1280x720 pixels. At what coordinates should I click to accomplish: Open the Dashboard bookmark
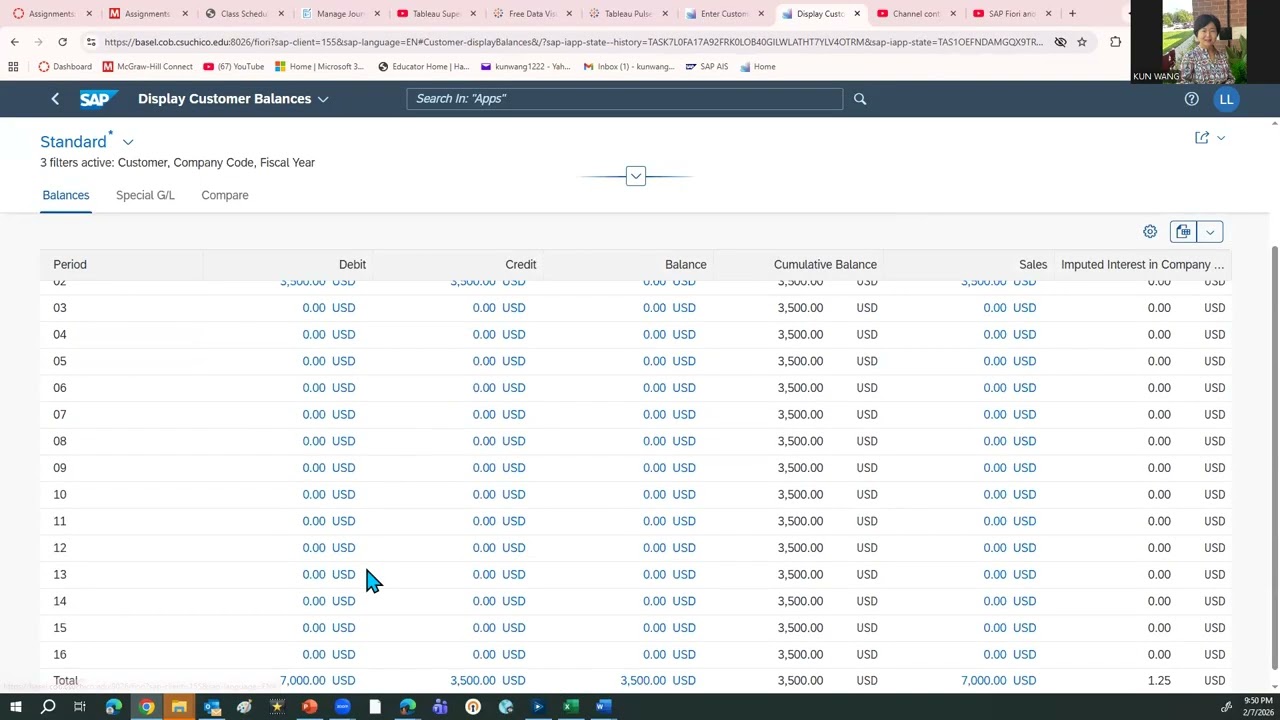click(x=65, y=66)
